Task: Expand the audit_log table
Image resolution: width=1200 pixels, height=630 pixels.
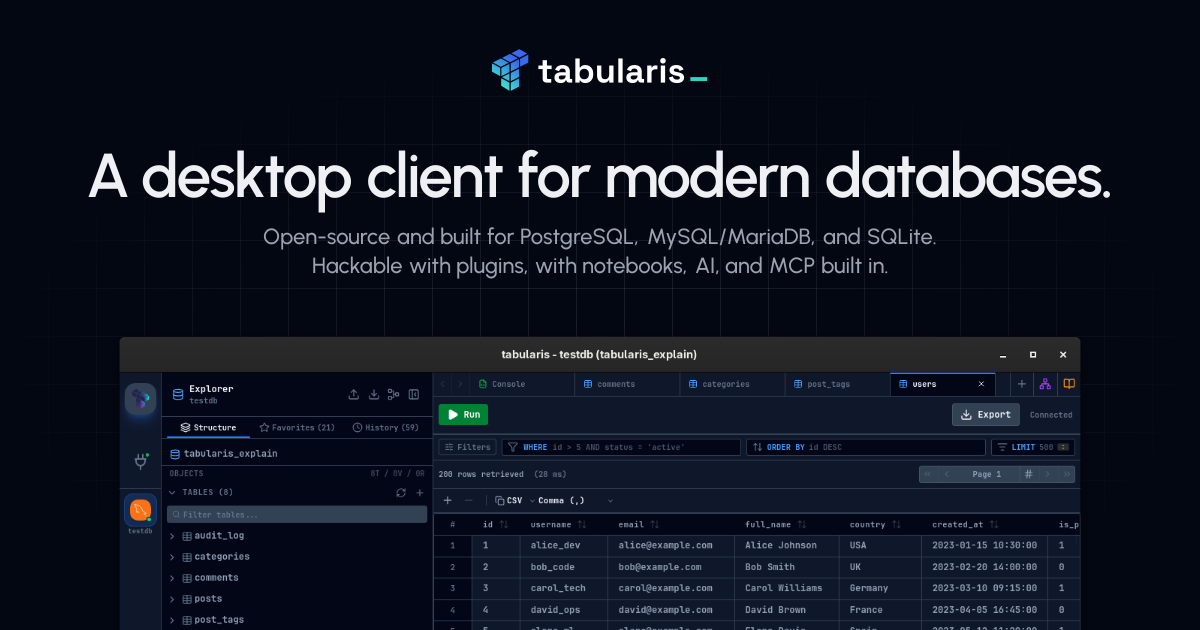Action: (x=172, y=536)
